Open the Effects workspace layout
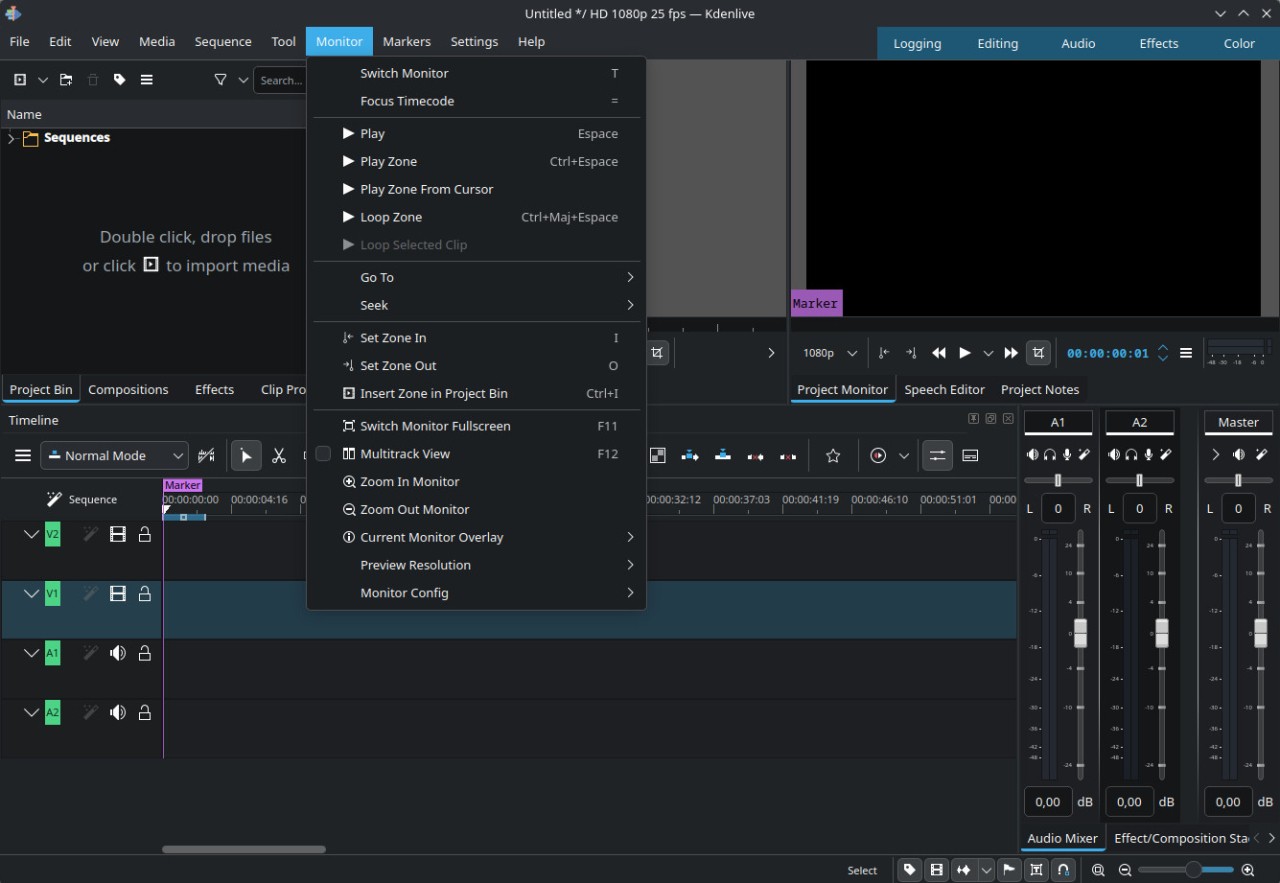The width and height of the screenshot is (1280, 883). (x=1158, y=44)
